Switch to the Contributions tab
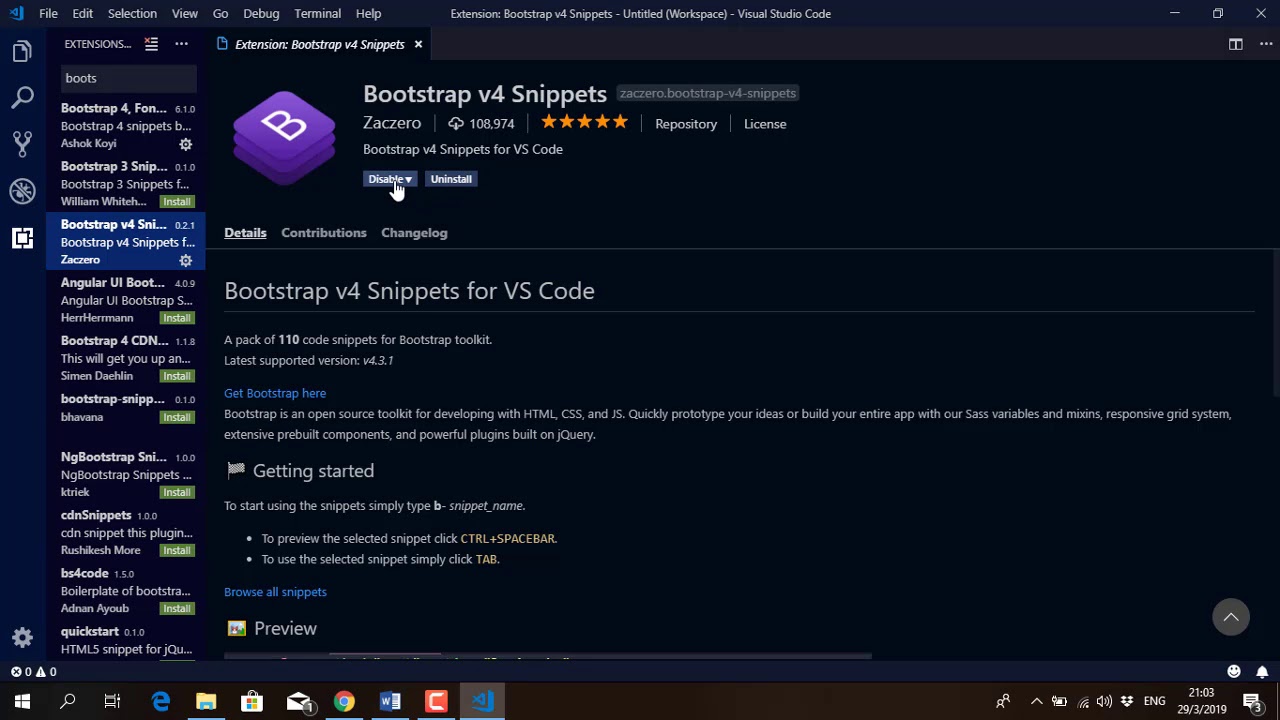Viewport: 1280px width, 720px height. coord(324,233)
